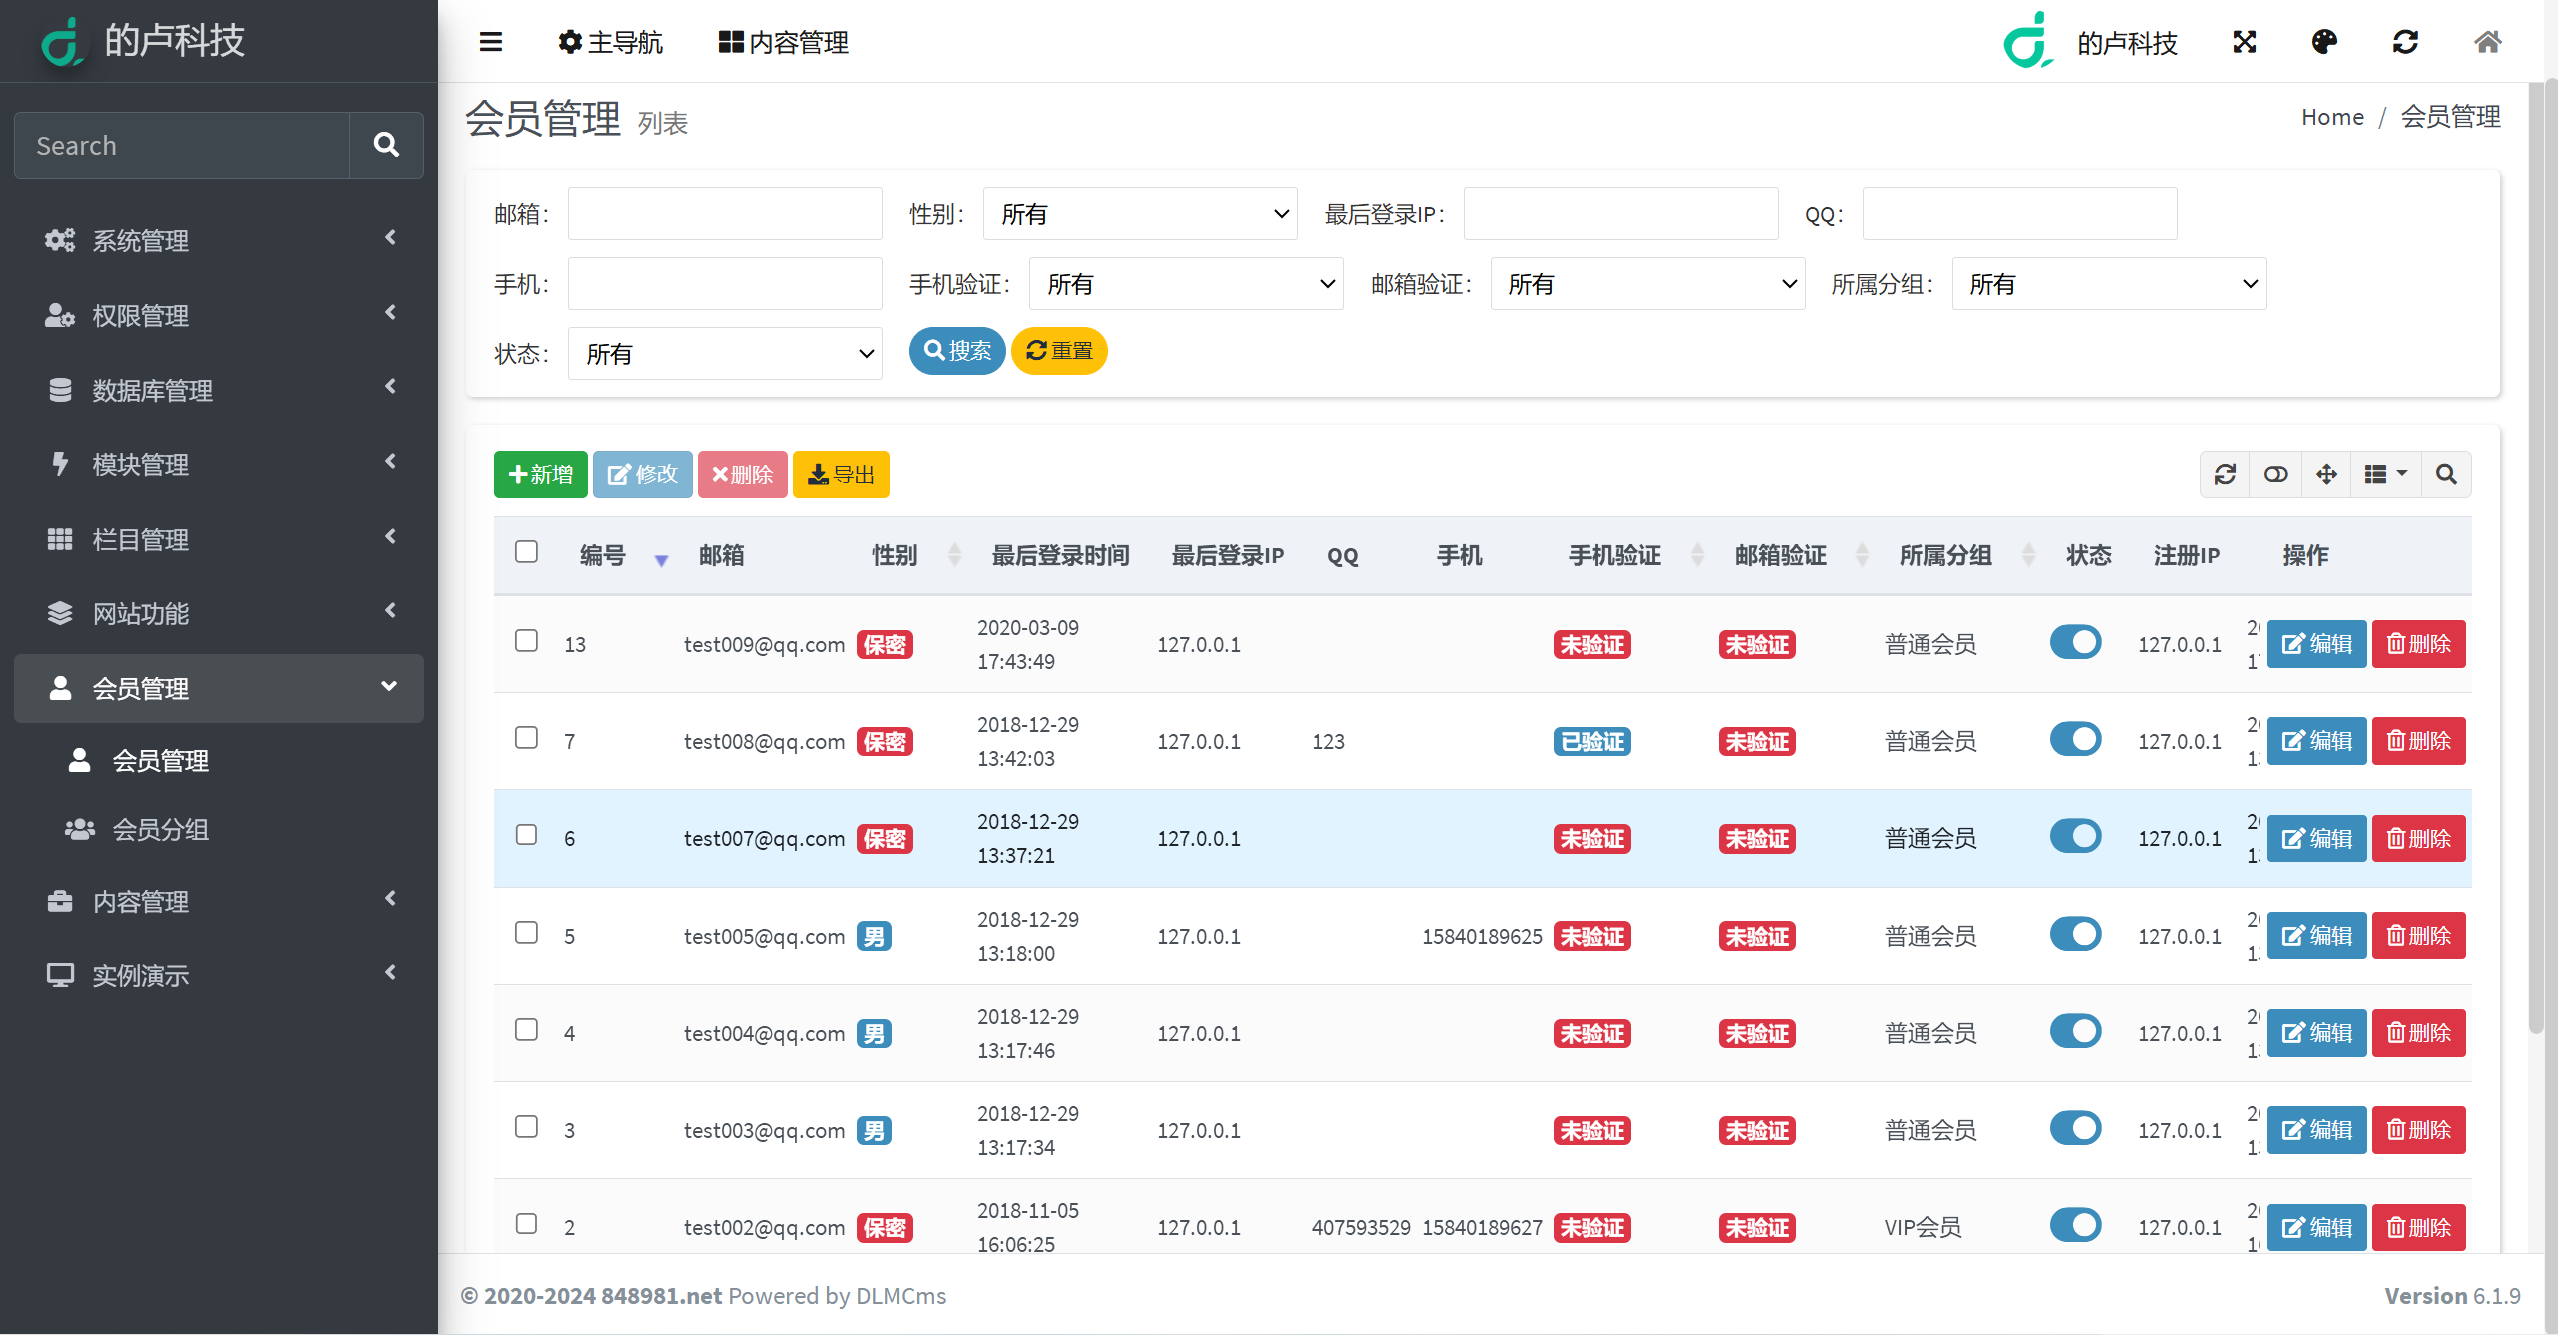The height and width of the screenshot is (1335, 2558).
Task: Focus the 邮箱 filter input
Action: 725,214
